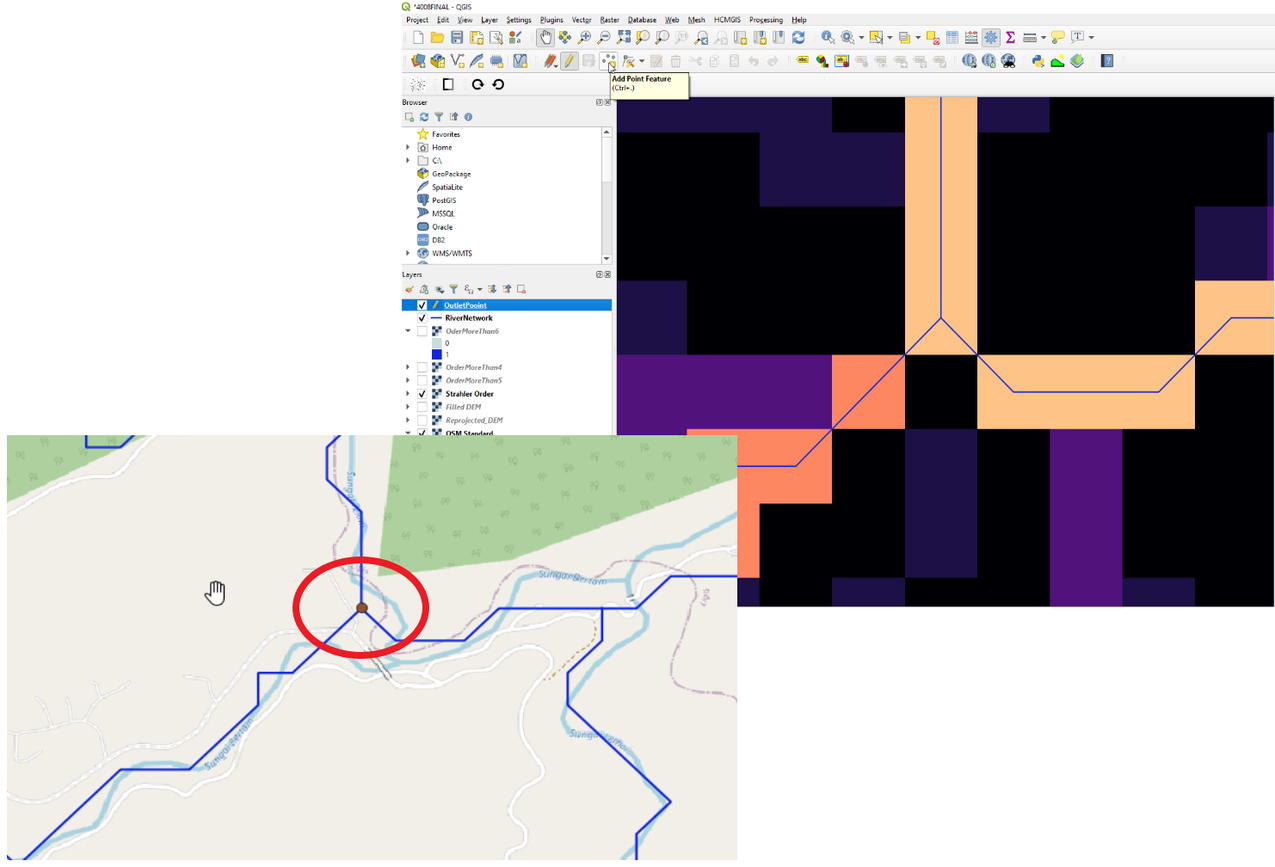Enable the OderMoreThan6 layer checkbox

tap(422, 331)
